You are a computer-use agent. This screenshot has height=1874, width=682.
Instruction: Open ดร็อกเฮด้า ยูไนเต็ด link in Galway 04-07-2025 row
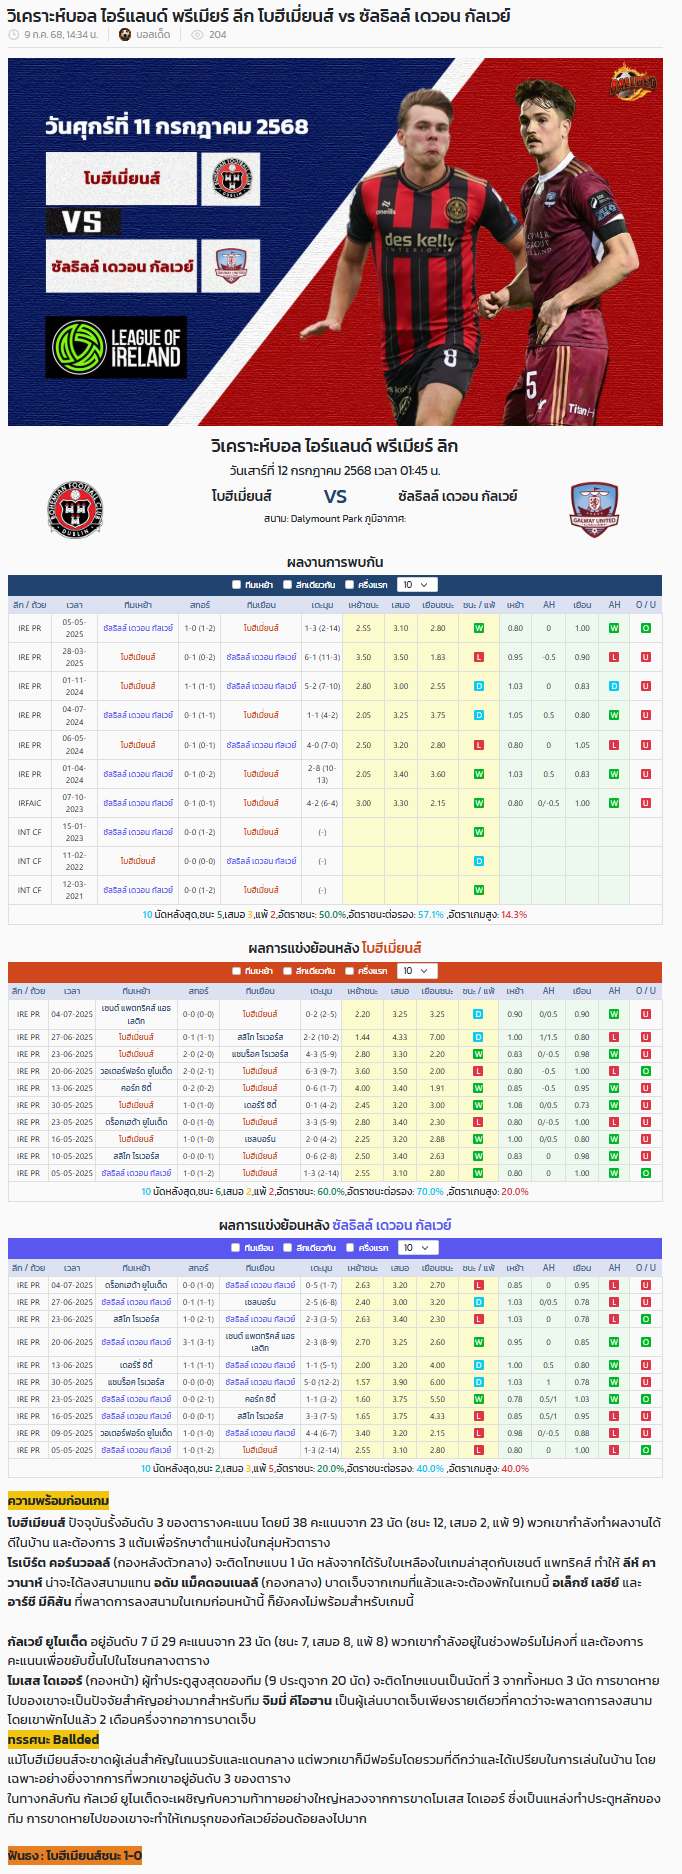[x=136, y=1285]
